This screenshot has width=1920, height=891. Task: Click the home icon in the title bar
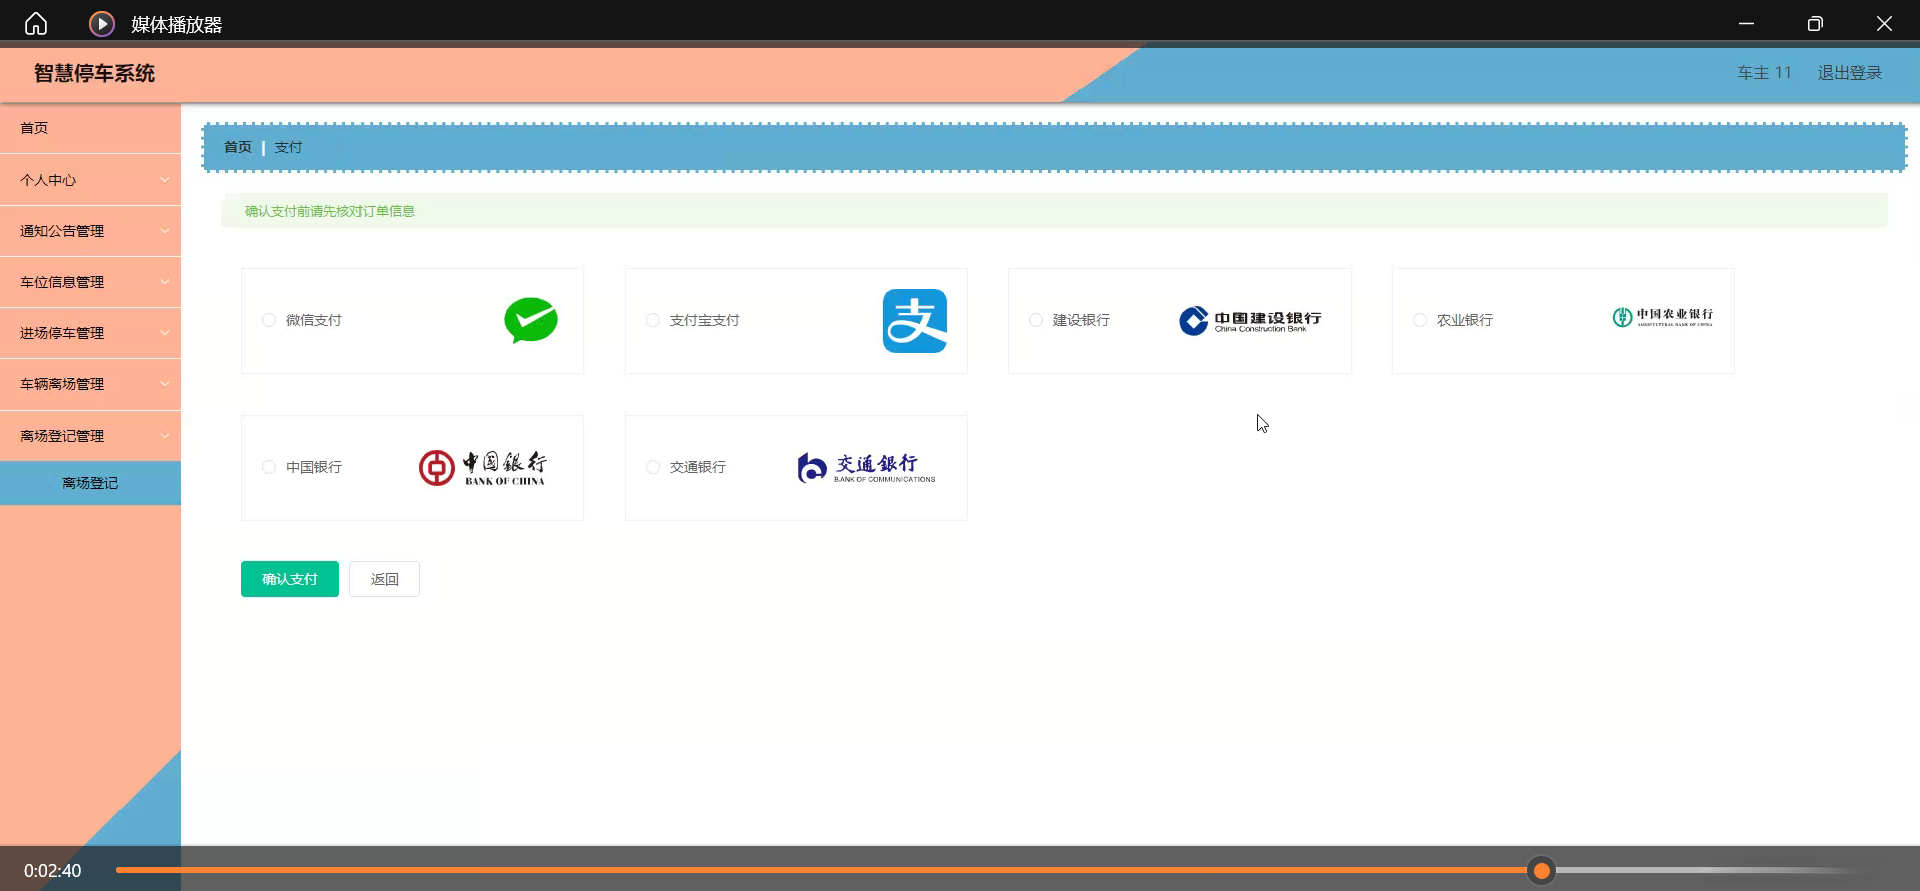coord(36,24)
